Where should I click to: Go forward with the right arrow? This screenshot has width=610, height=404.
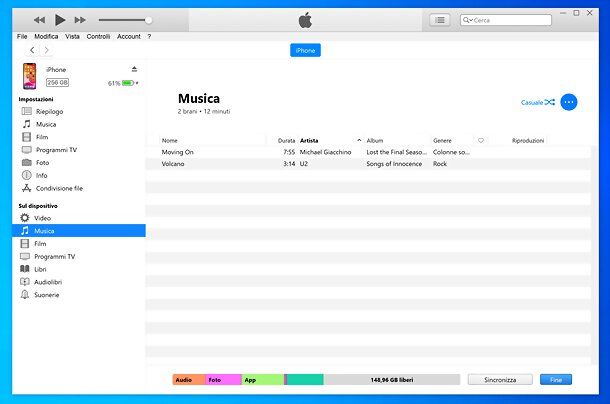point(47,50)
